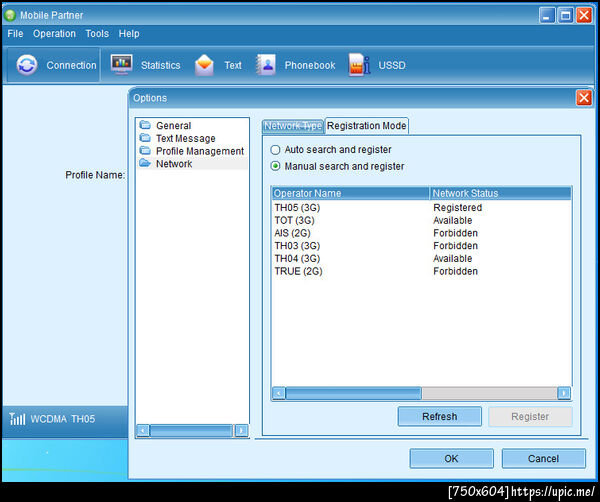Image resolution: width=600 pixels, height=502 pixels.
Task: Minimize the Mobile Partner window
Action: (x=547, y=15)
